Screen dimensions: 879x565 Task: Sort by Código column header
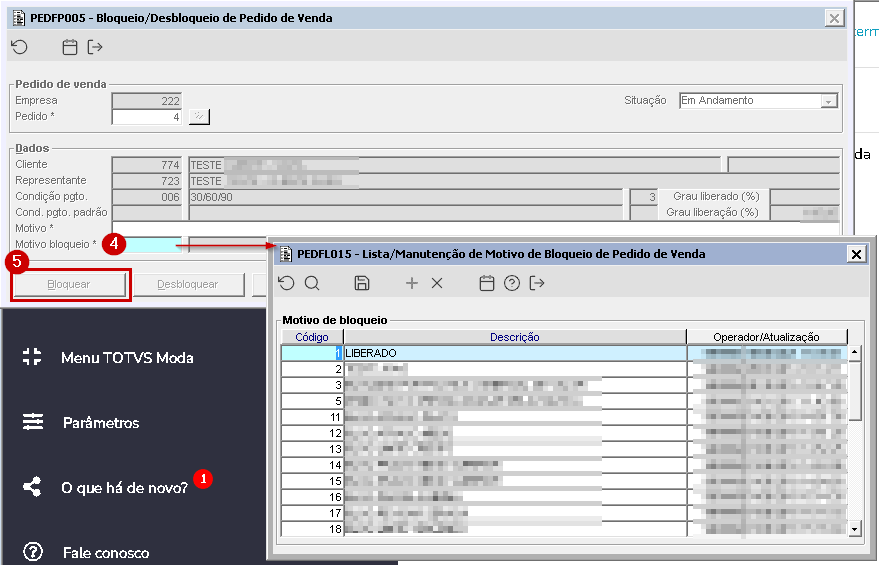pos(312,337)
